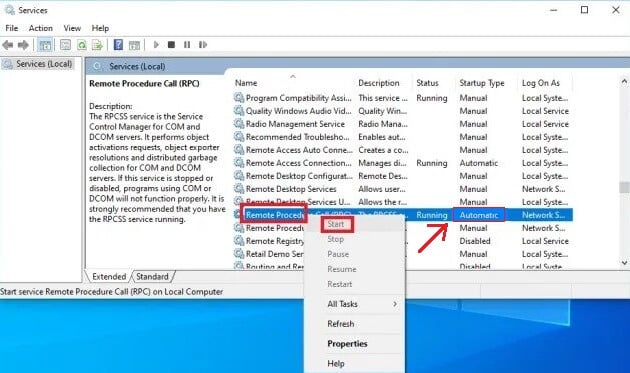This screenshot has width=630, height=373.
Task: Click the Export List toolbar icon
Action: point(97,45)
